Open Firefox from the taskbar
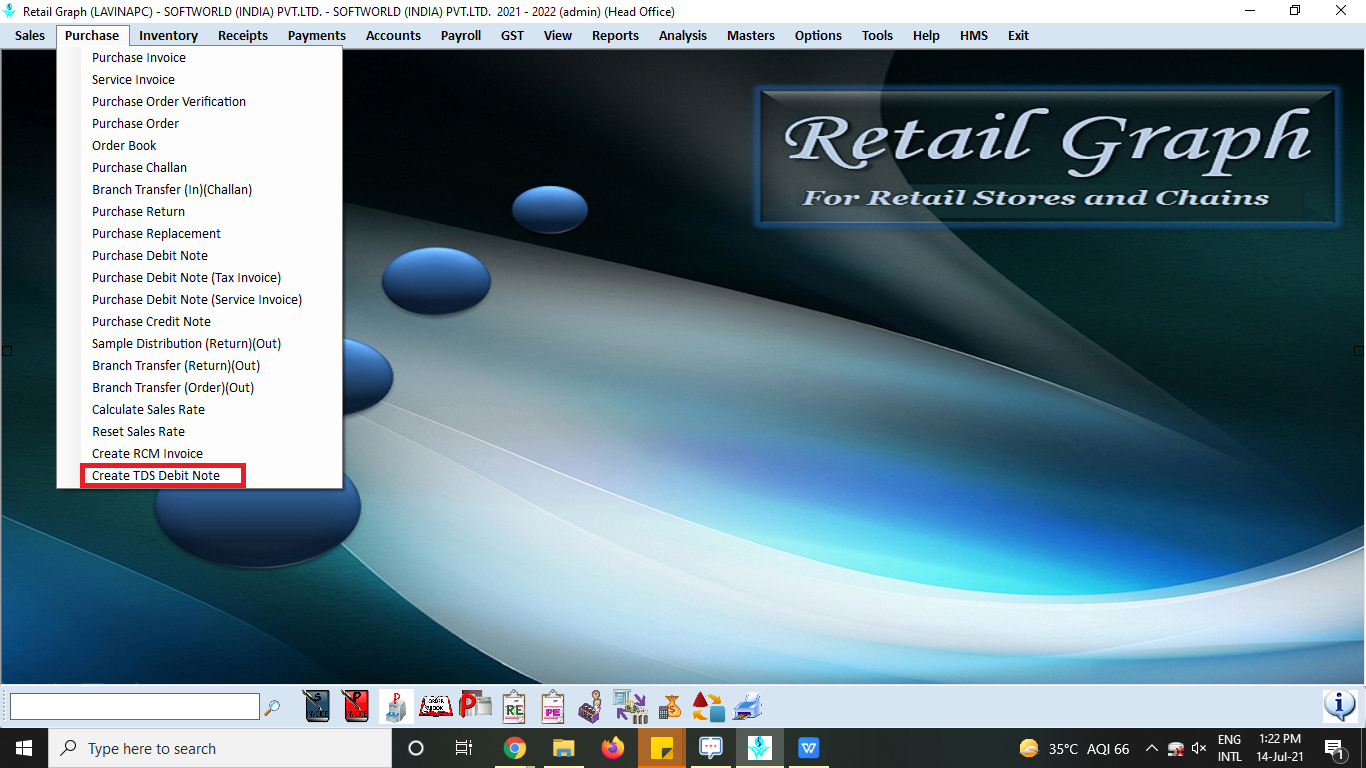The height and width of the screenshot is (768, 1366). point(613,748)
